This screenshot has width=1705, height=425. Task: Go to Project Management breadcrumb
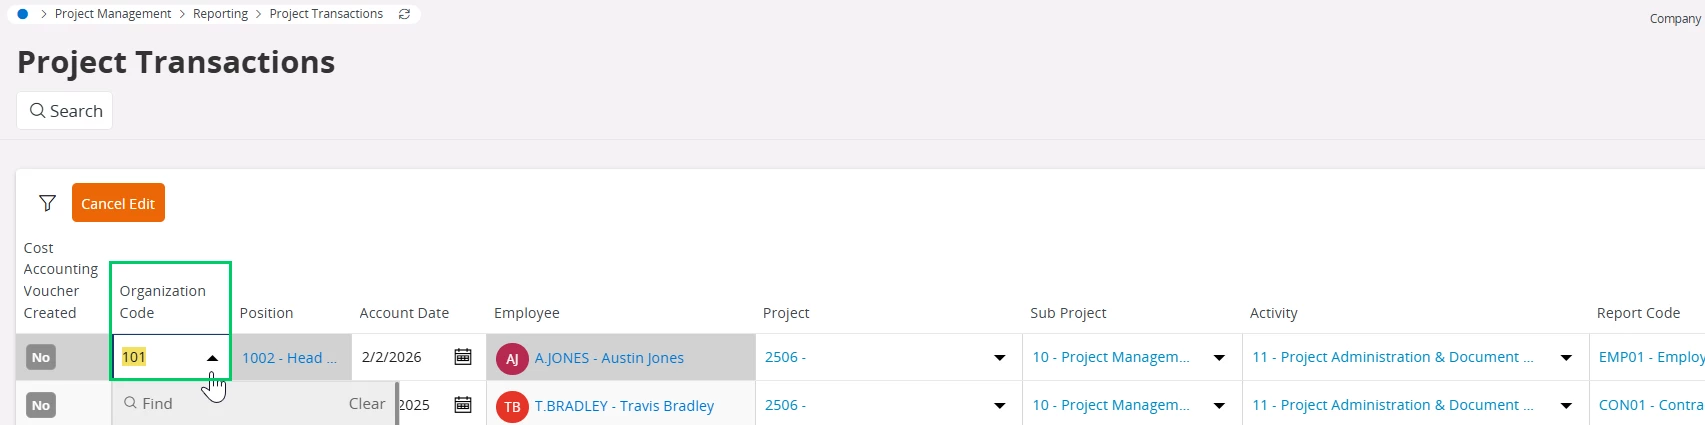click(x=113, y=14)
